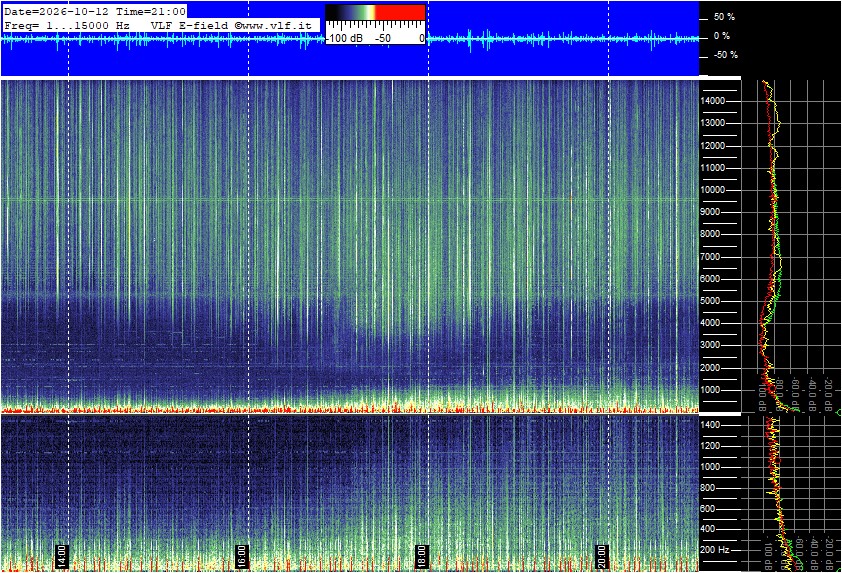Click the VLF E-field title text
The height and width of the screenshot is (573, 842).
click(x=189, y=25)
